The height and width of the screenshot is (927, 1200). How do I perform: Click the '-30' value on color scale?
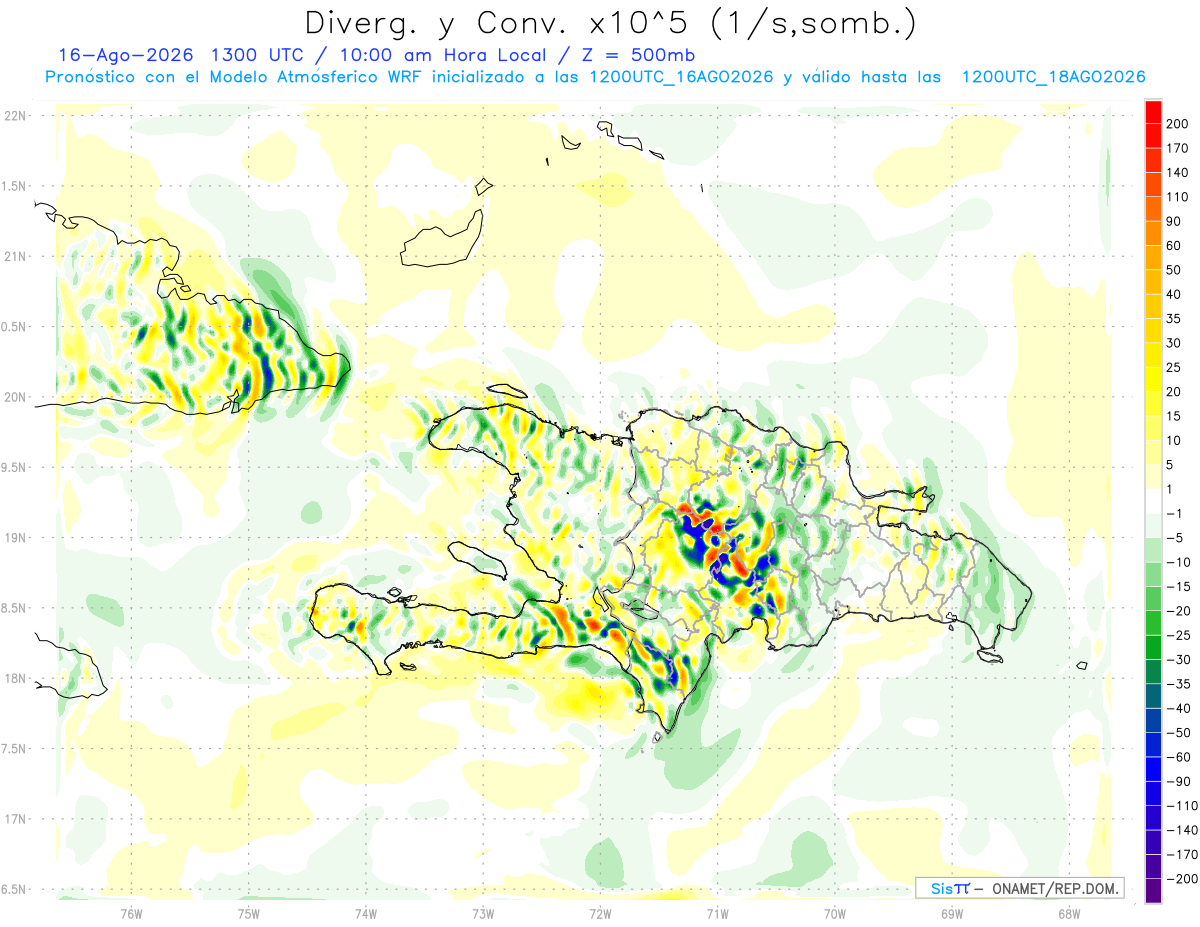[x=1177, y=659]
